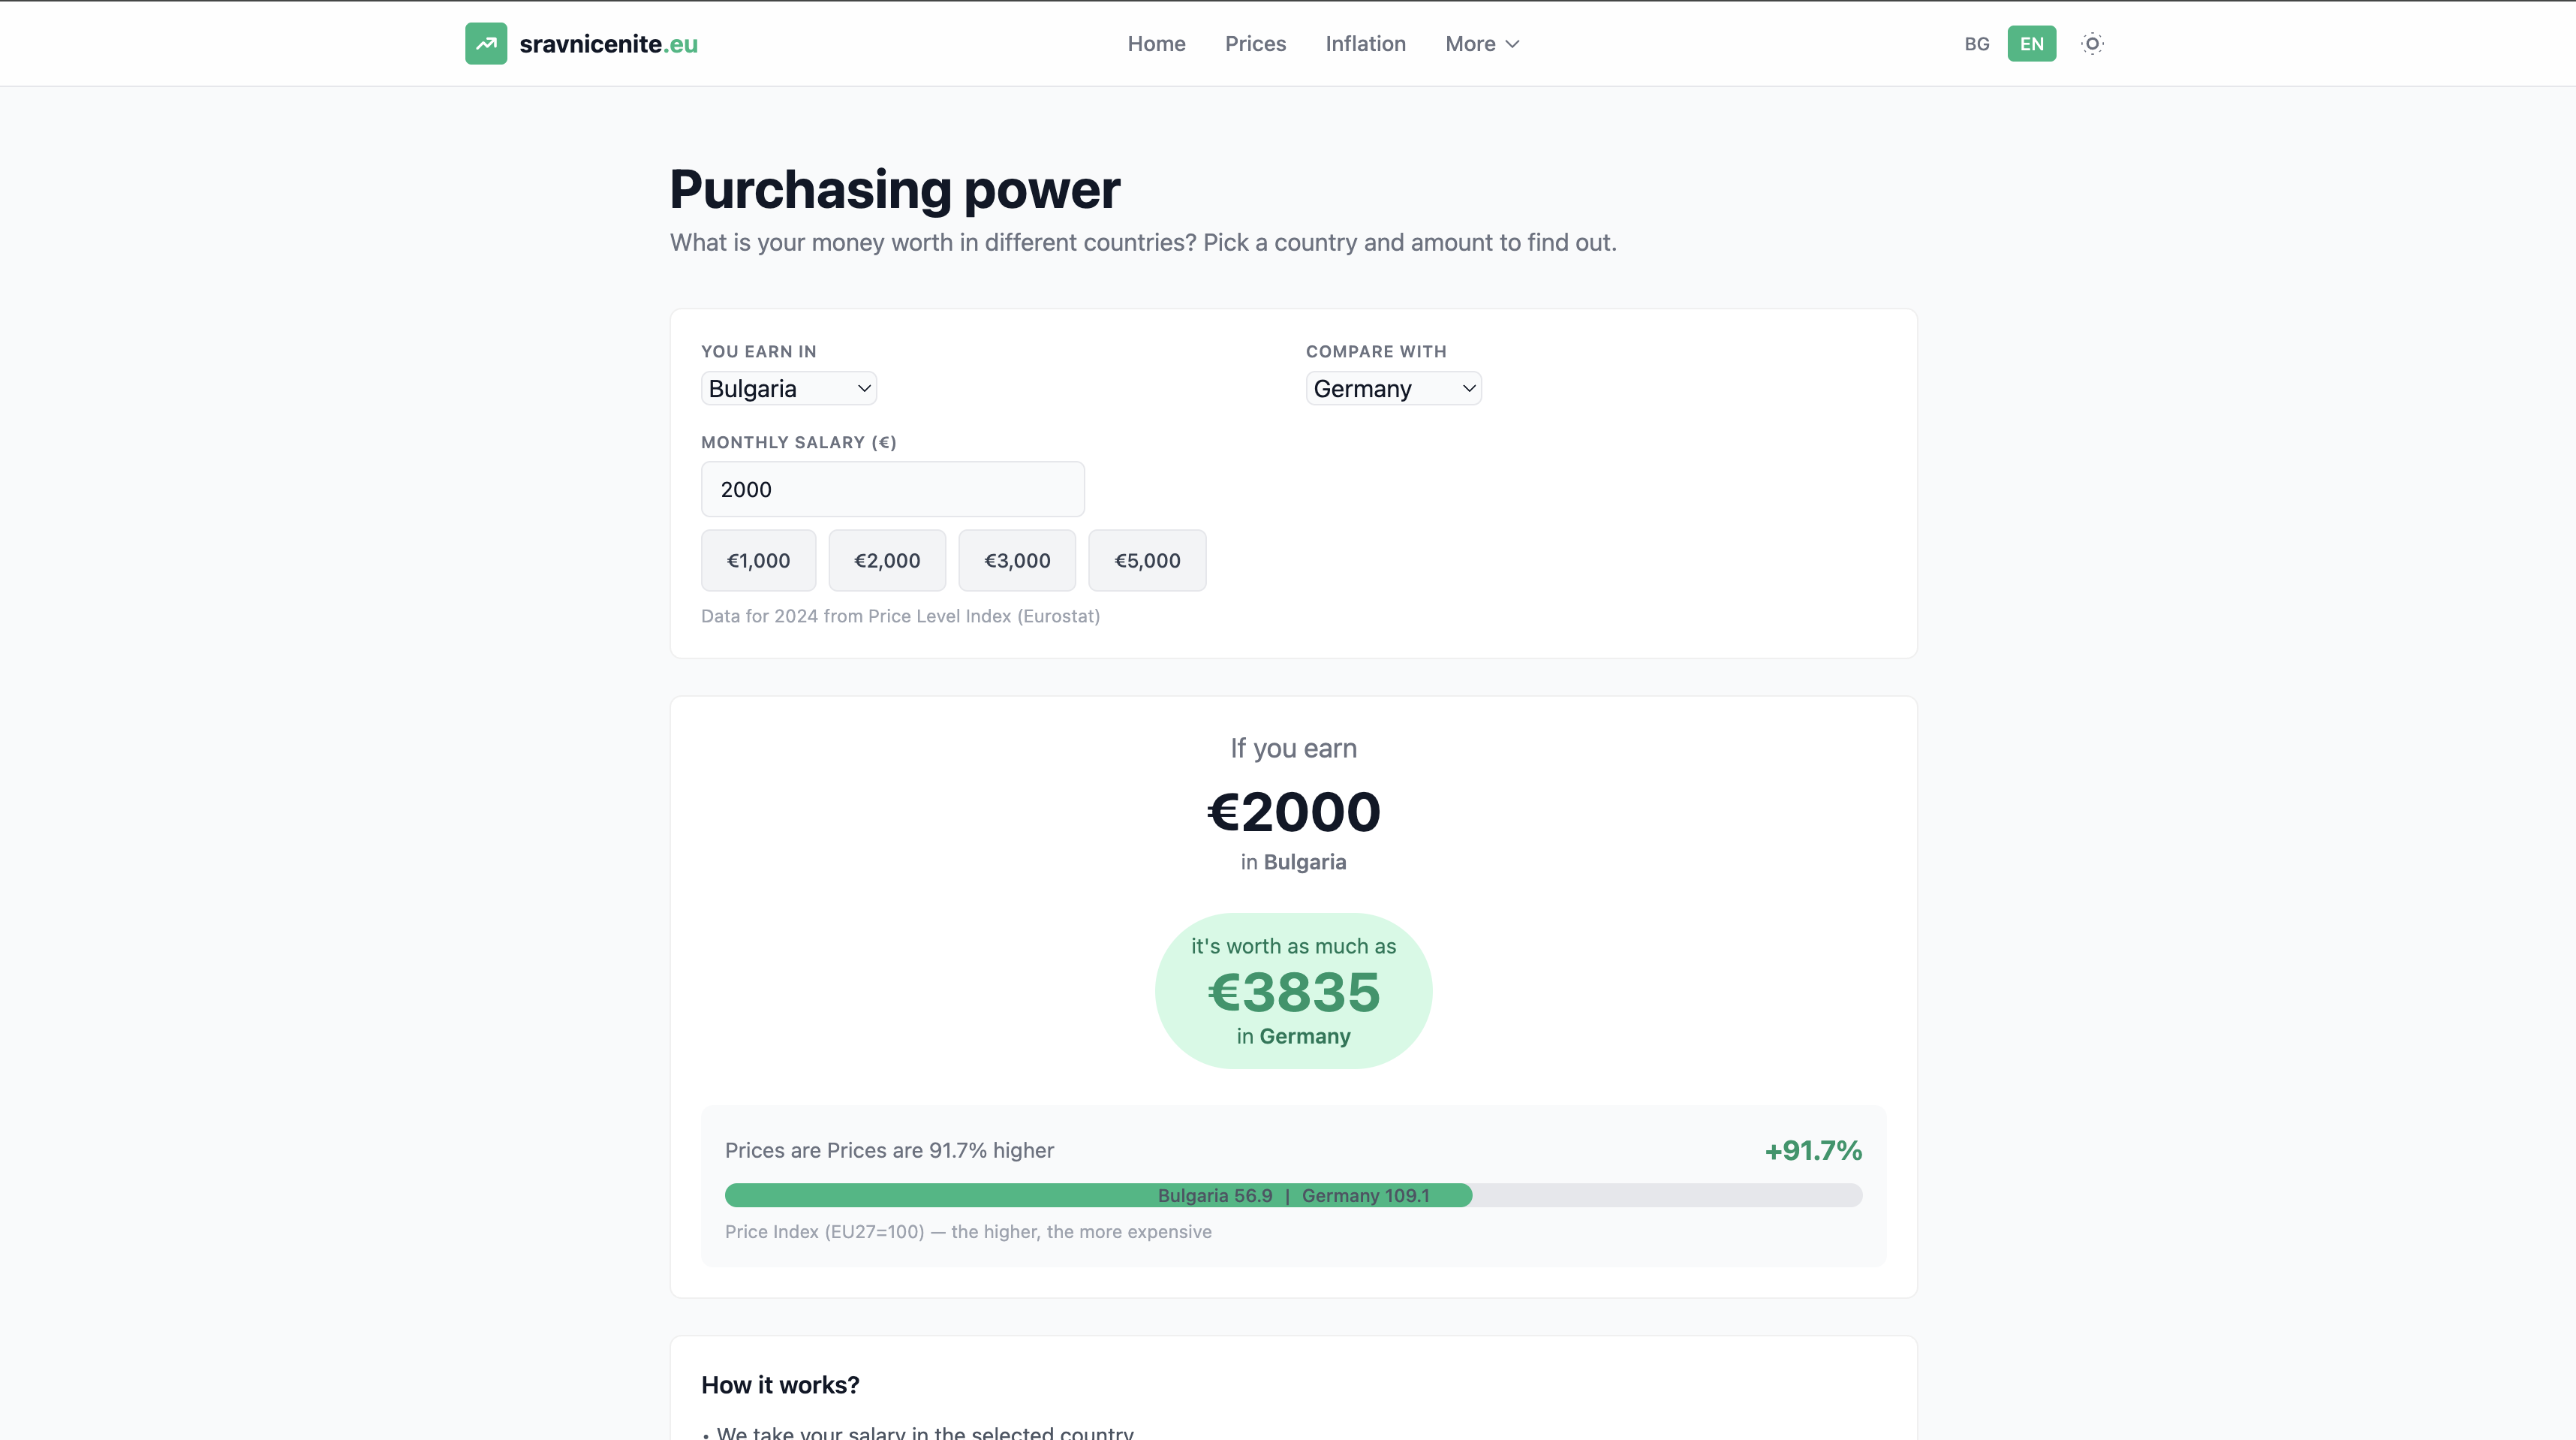Toggle the light/dark theme sun icon
The width and height of the screenshot is (2576, 1440).
pos(2092,44)
